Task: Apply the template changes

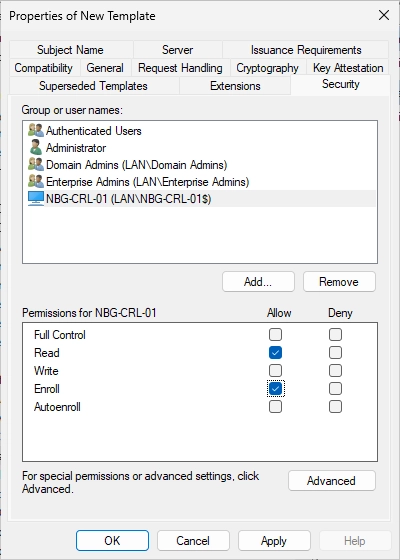Action: point(274,541)
